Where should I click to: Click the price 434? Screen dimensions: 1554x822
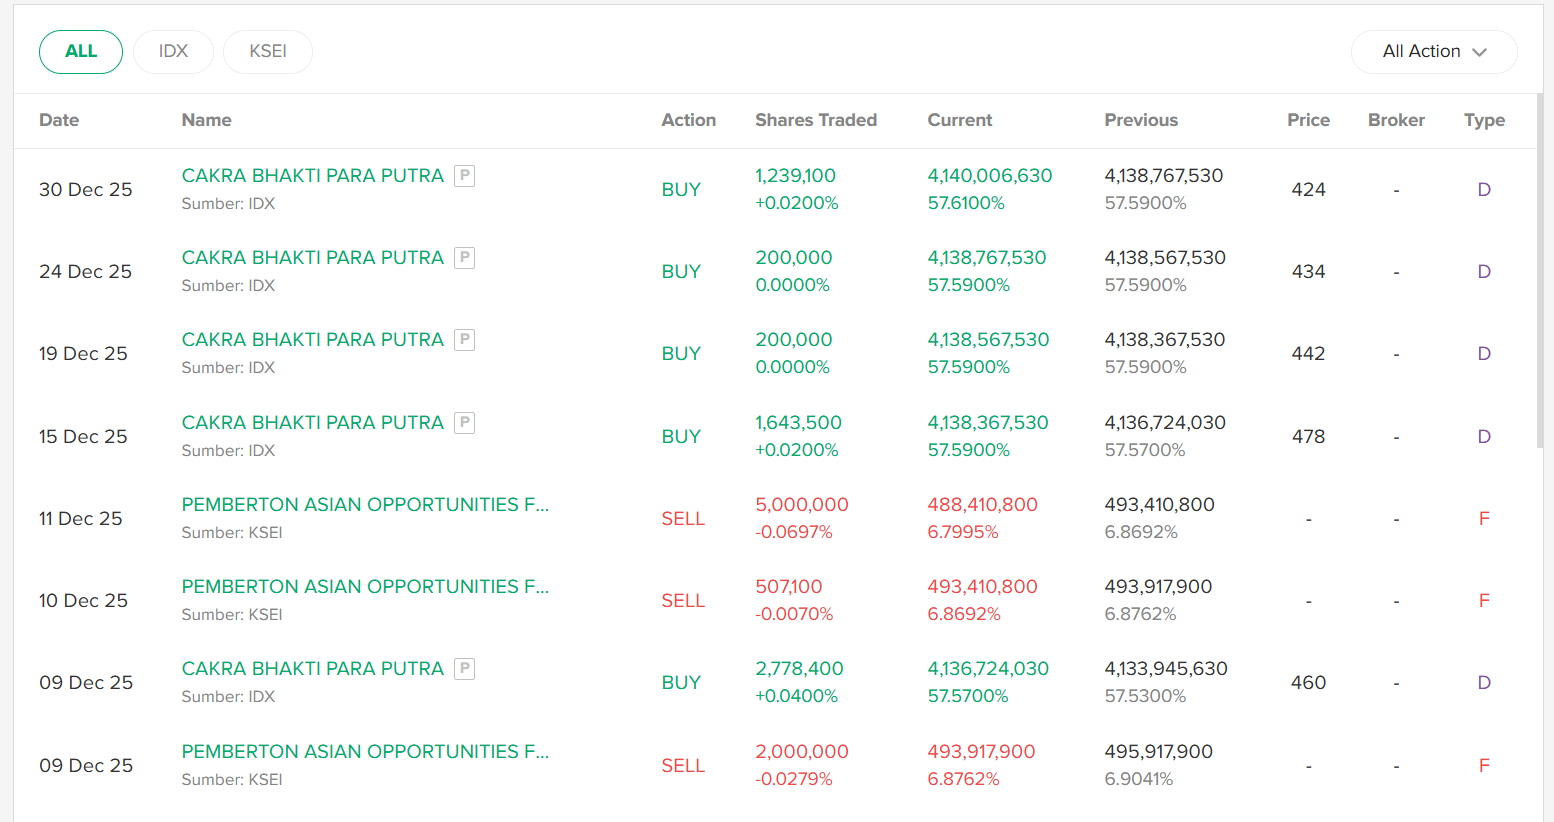1308,272
